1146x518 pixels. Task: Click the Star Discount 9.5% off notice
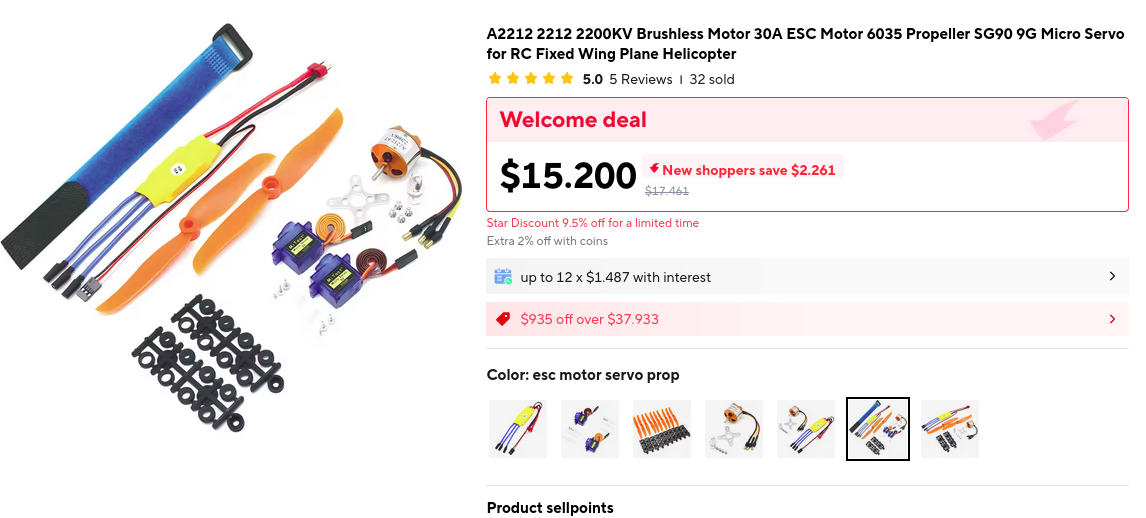tap(593, 223)
